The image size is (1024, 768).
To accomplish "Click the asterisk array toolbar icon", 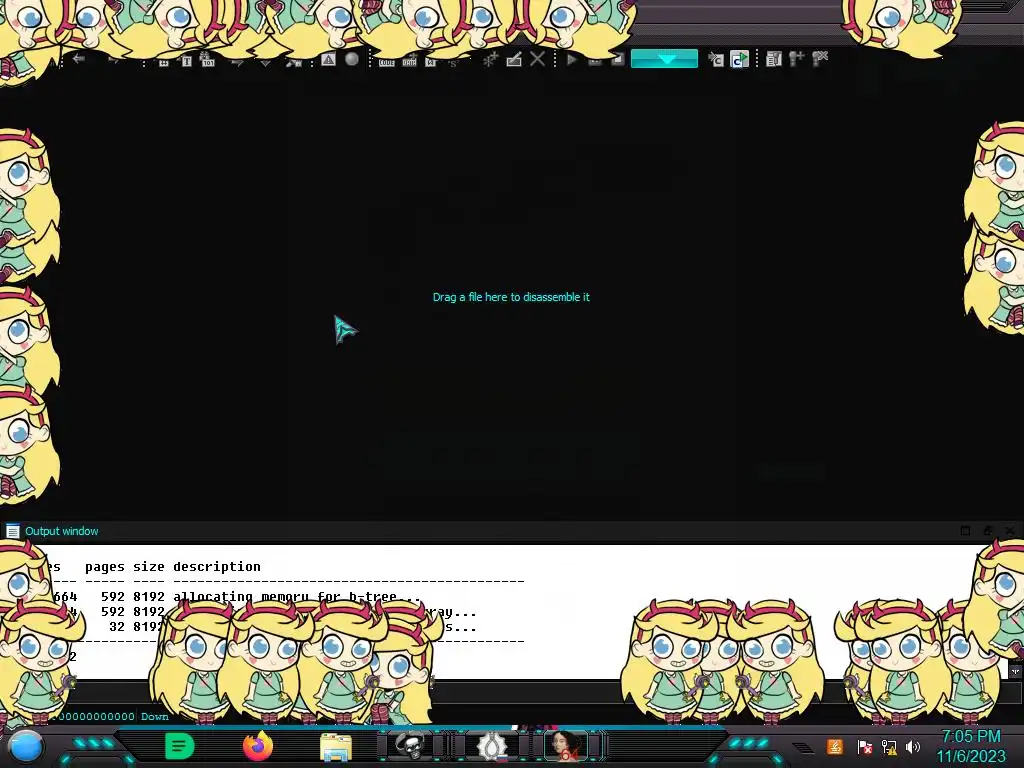I will [x=490, y=59].
